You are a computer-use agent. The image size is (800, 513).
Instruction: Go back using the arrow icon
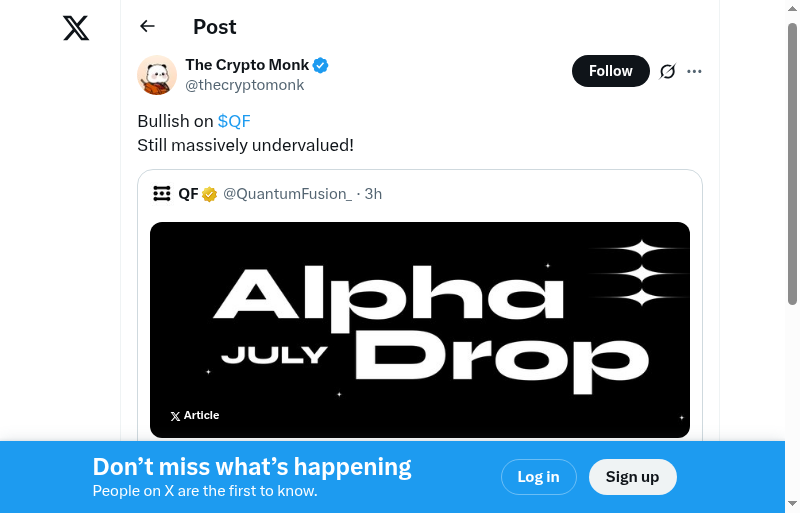pyautogui.click(x=148, y=27)
